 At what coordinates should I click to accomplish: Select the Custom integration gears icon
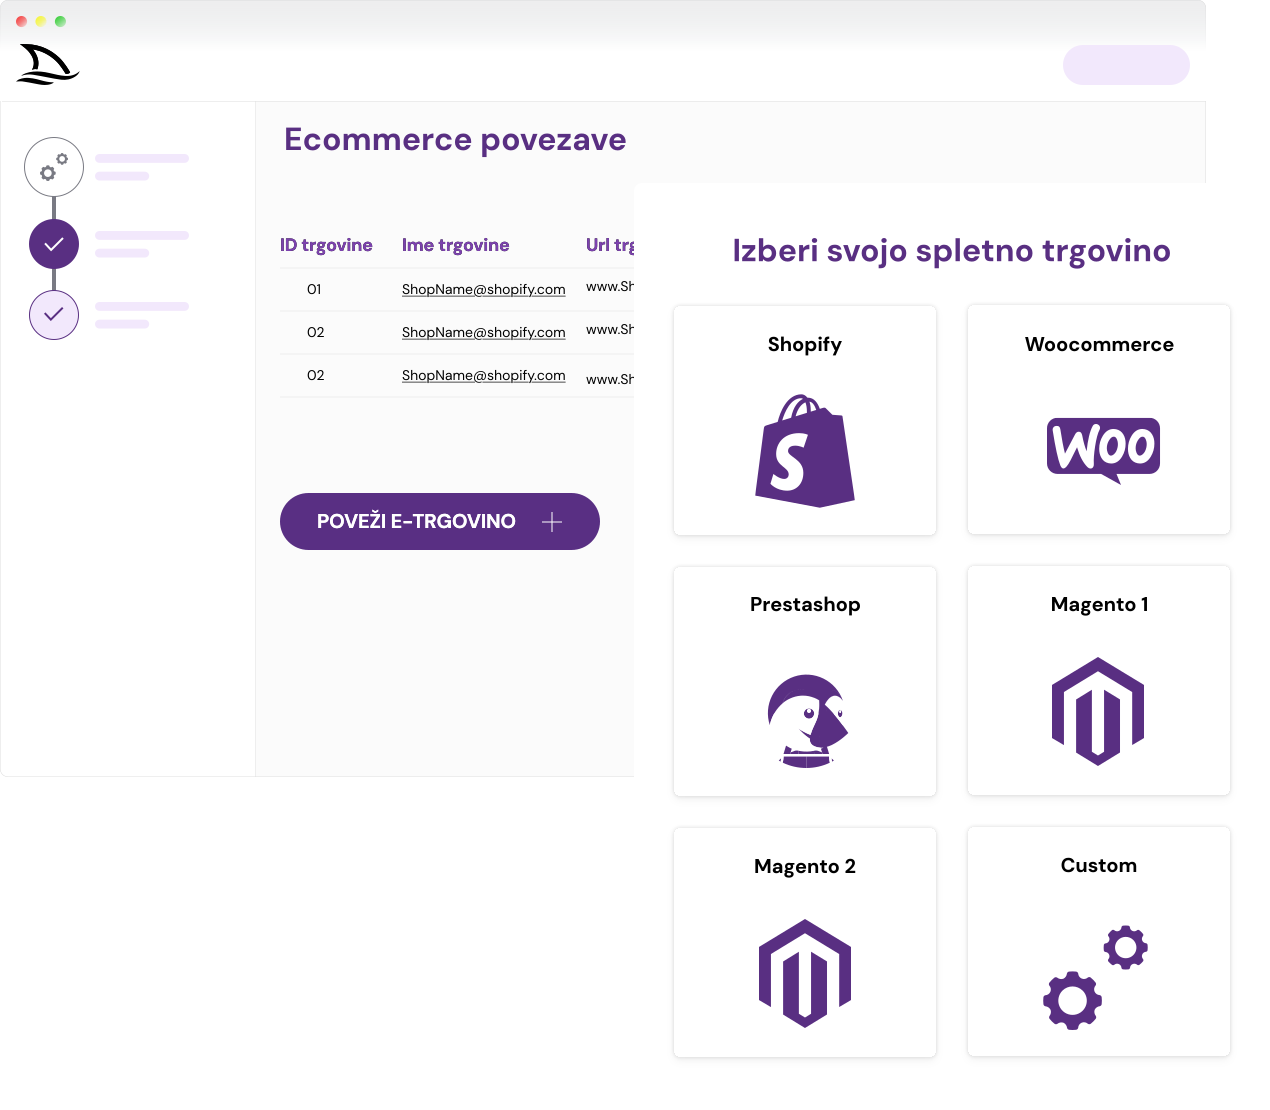click(1095, 976)
